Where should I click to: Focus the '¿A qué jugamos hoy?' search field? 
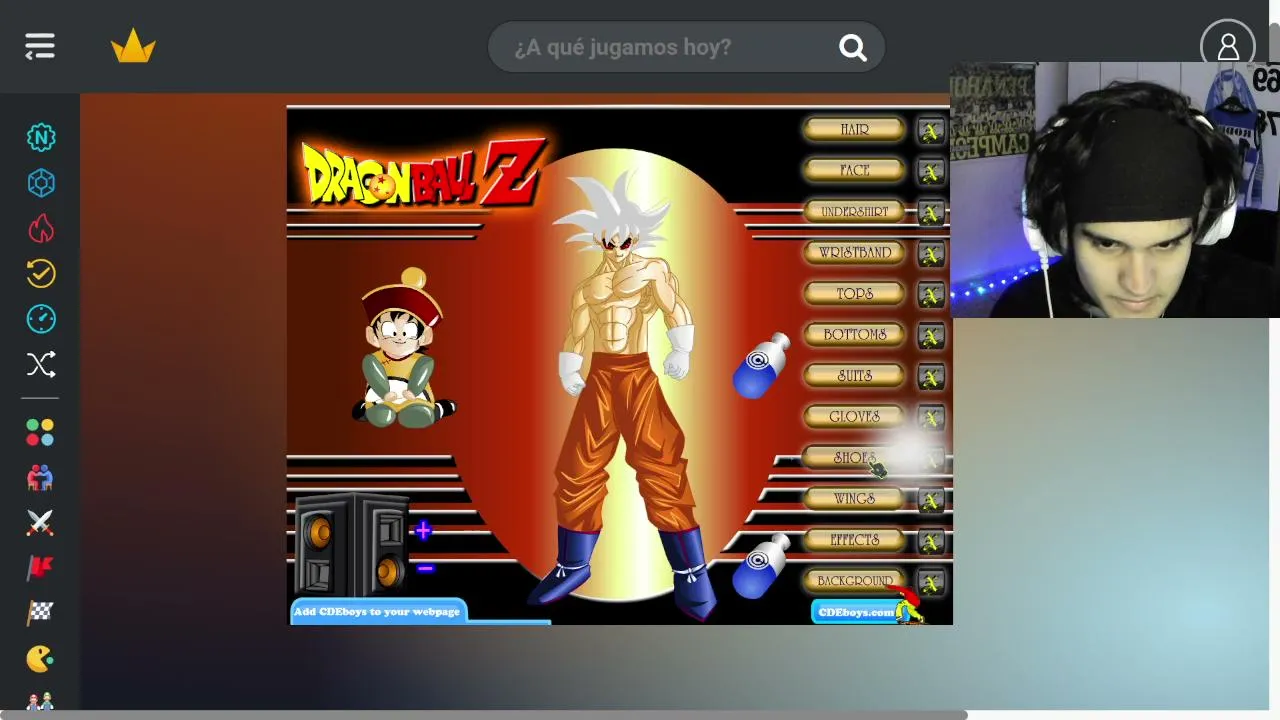coord(686,47)
